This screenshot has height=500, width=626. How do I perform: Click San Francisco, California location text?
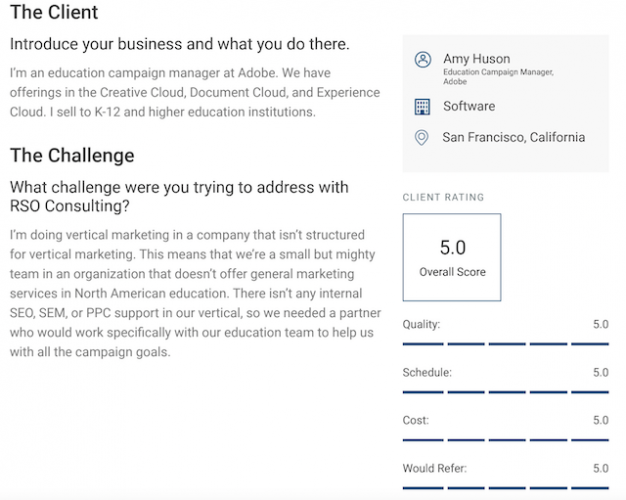[514, 138]
